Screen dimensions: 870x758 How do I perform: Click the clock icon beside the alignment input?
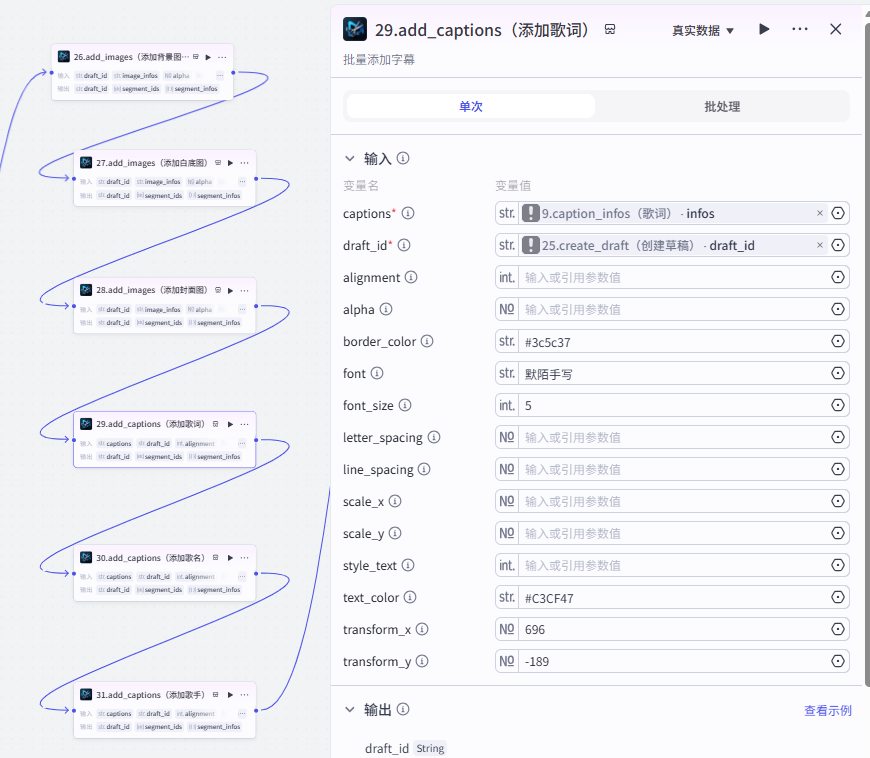tap(838, 277)
